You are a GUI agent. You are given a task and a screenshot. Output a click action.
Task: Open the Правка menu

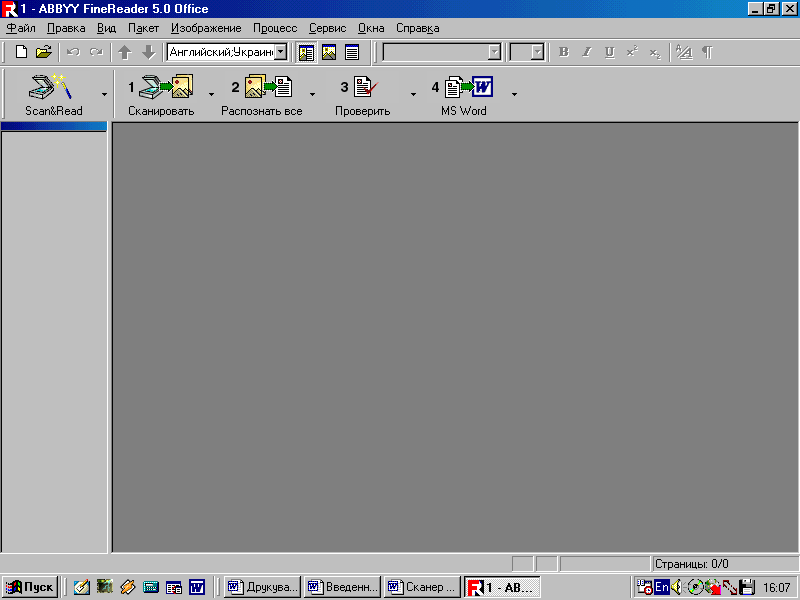(66, 29)
